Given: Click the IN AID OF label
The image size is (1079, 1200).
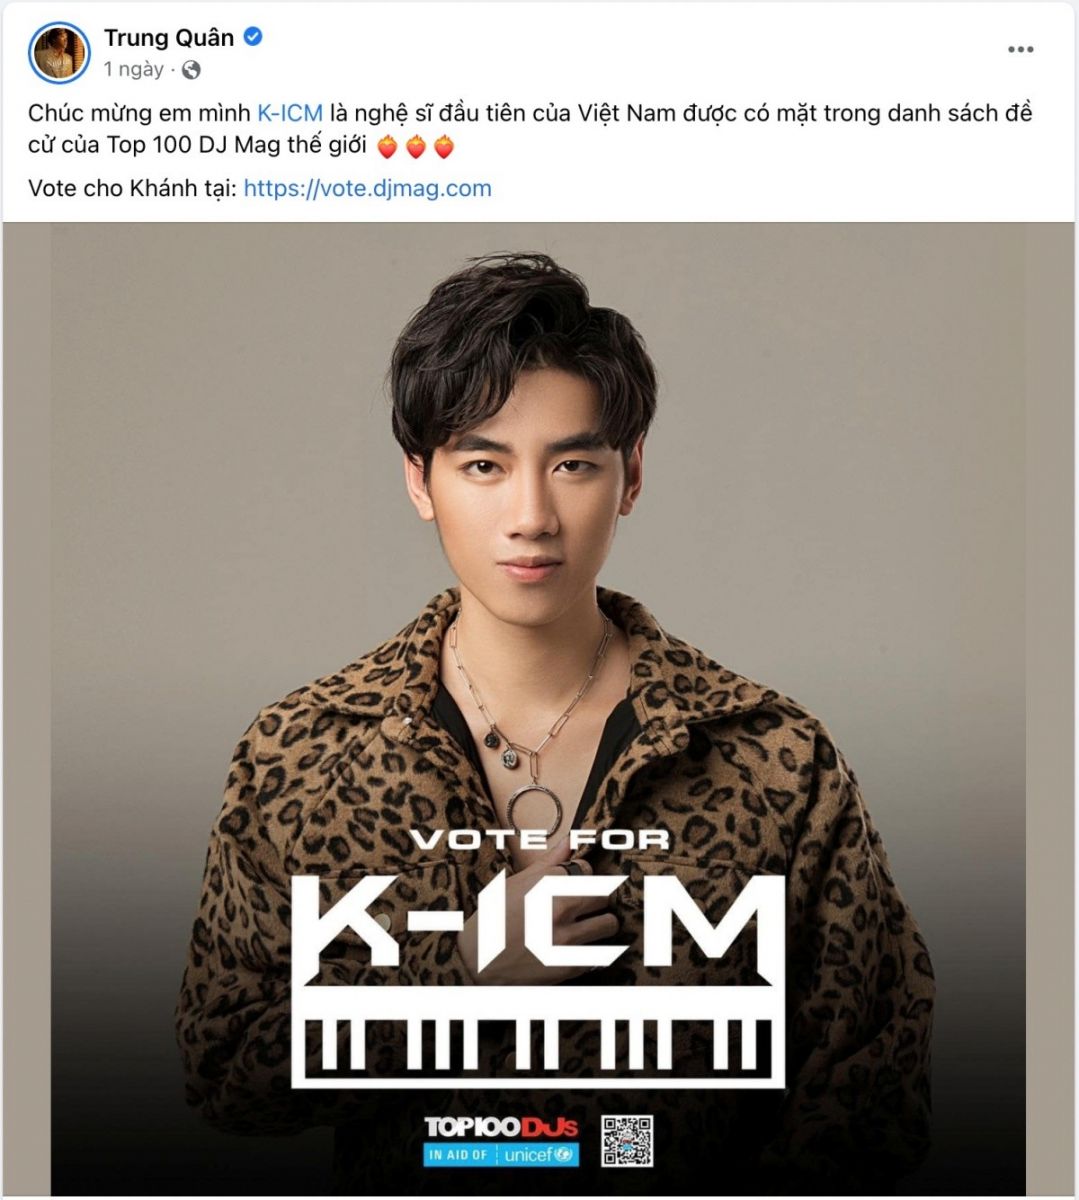Looking at the screenshot, I should coord(459,1154).
